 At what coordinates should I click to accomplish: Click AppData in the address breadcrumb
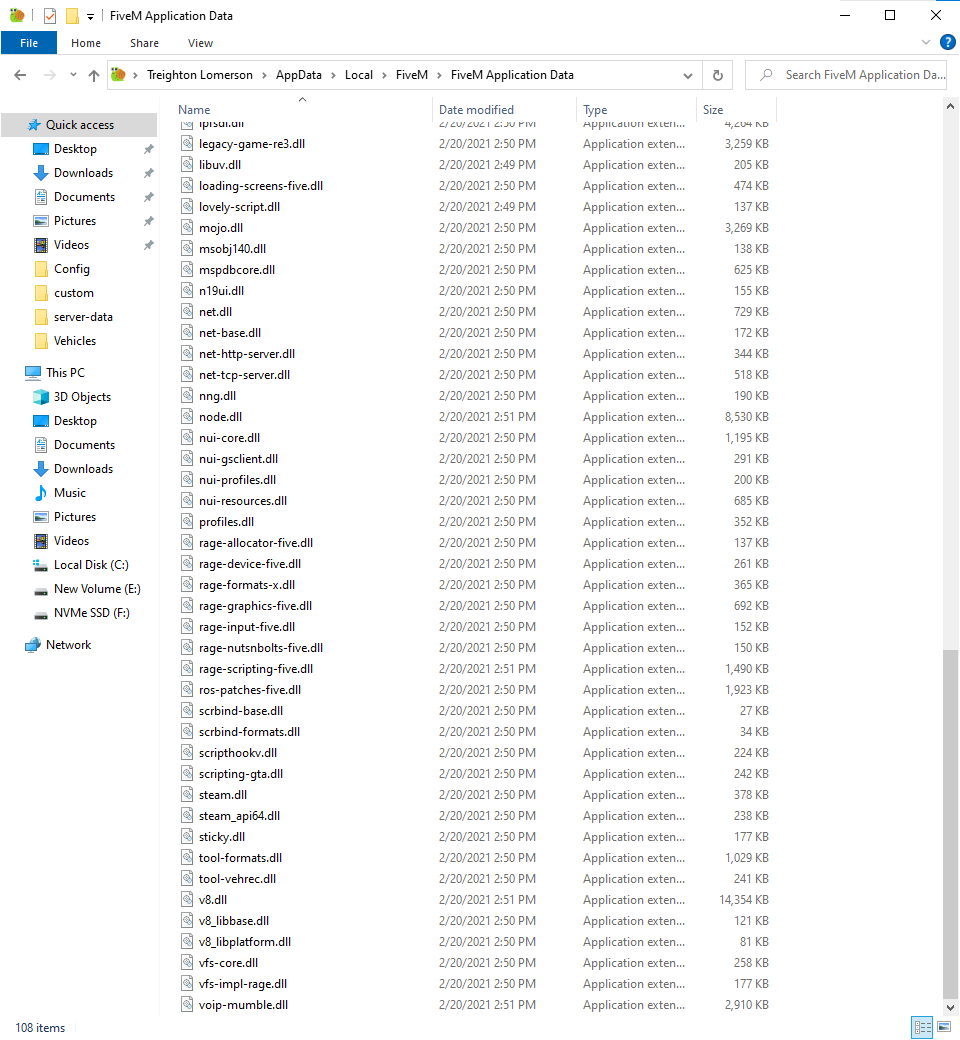pos(299,75)
